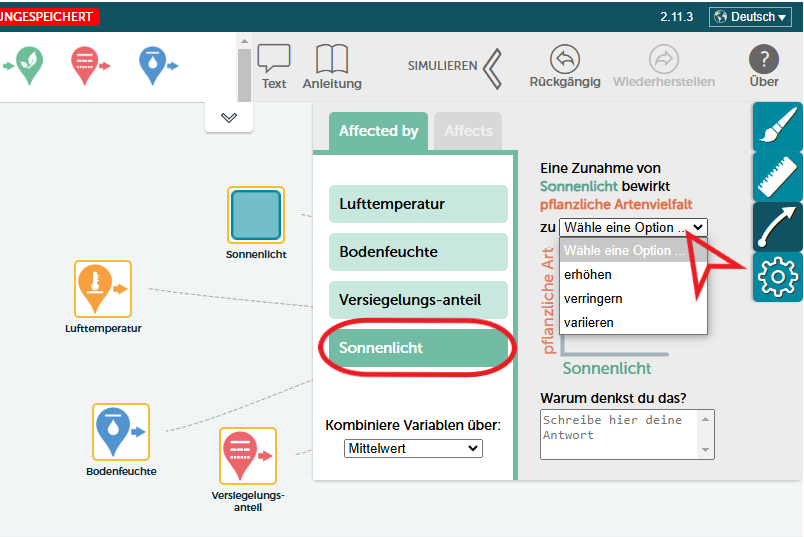Select the Bodenfeuchte node on canvas
Screen dimensions: 804x537
[121, 431]
